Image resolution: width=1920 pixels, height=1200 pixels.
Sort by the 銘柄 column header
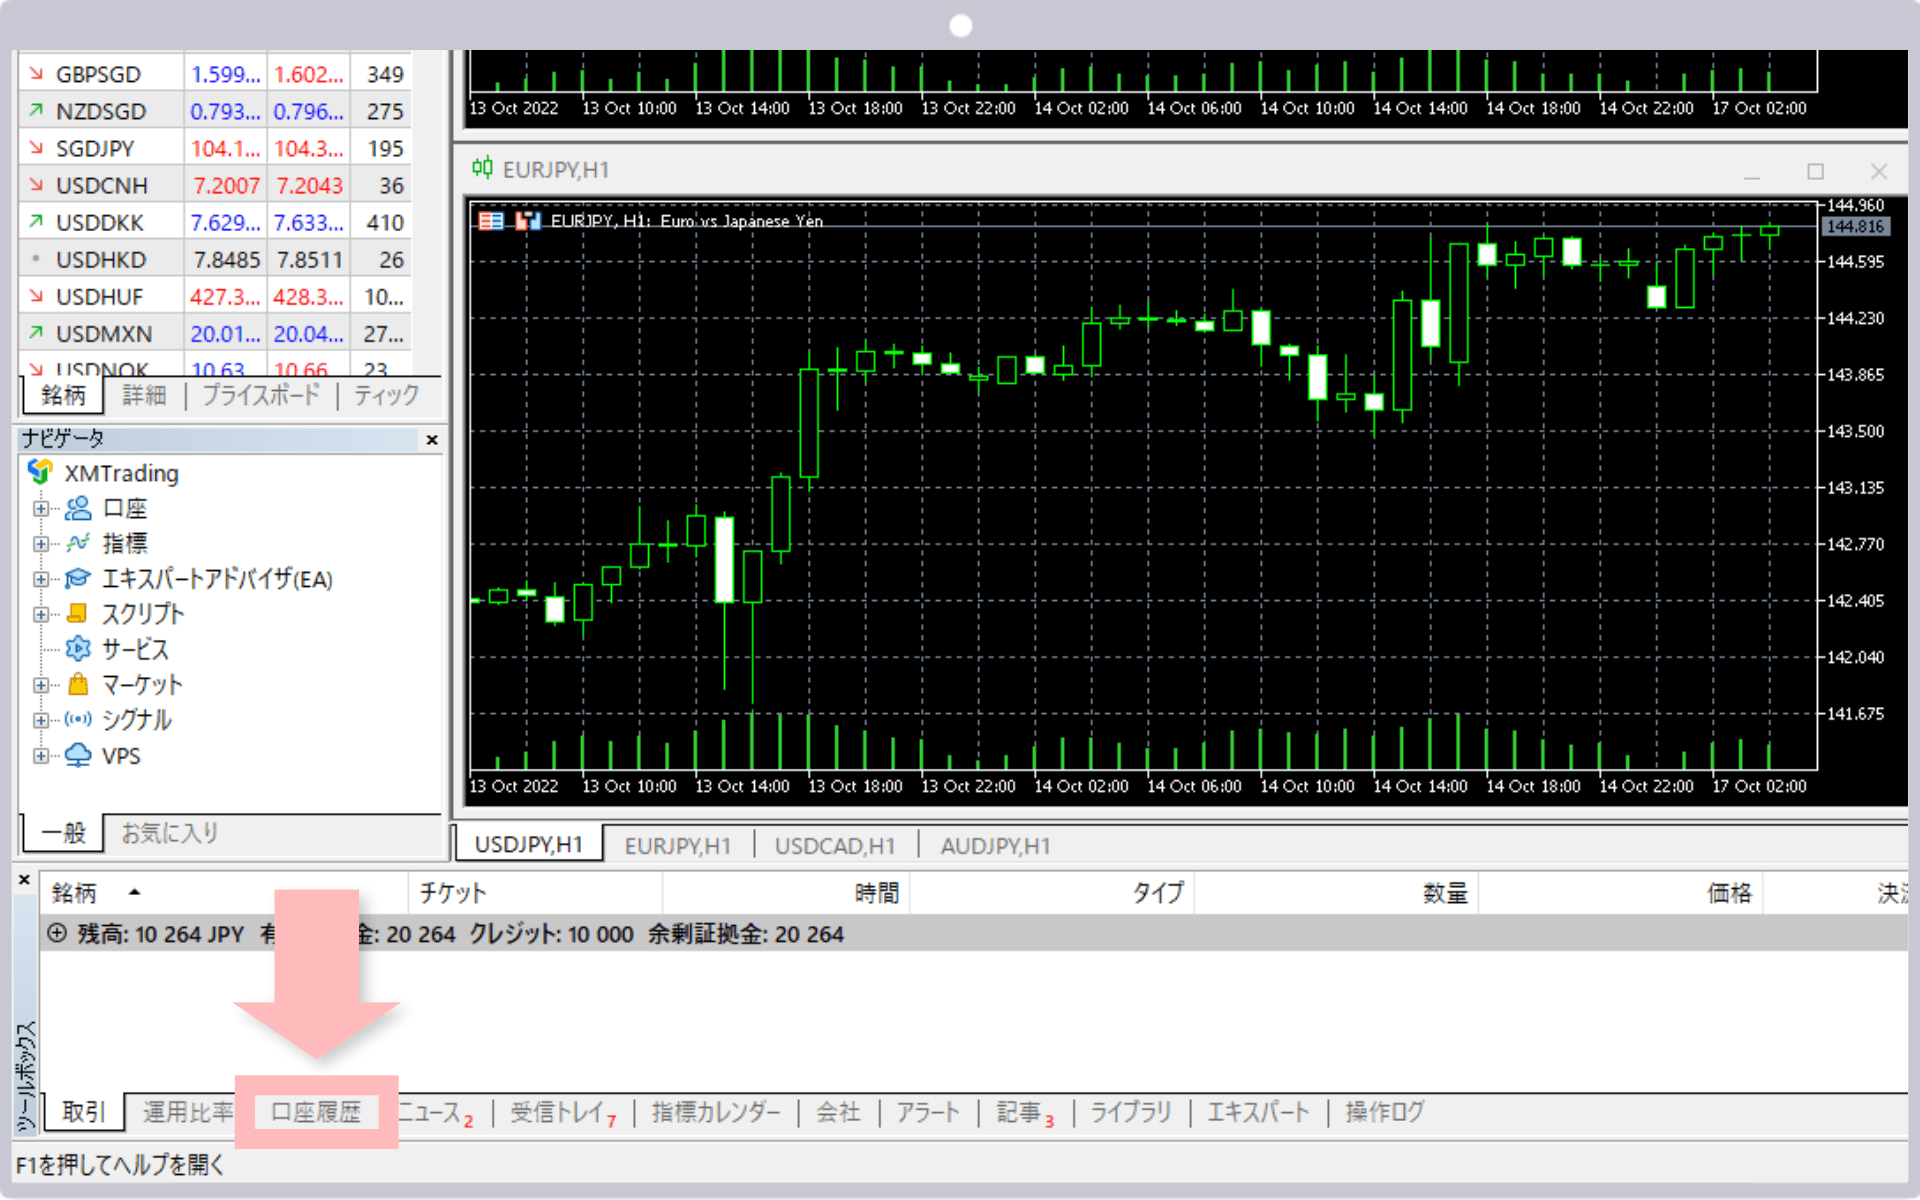click(x=75, y=892)
